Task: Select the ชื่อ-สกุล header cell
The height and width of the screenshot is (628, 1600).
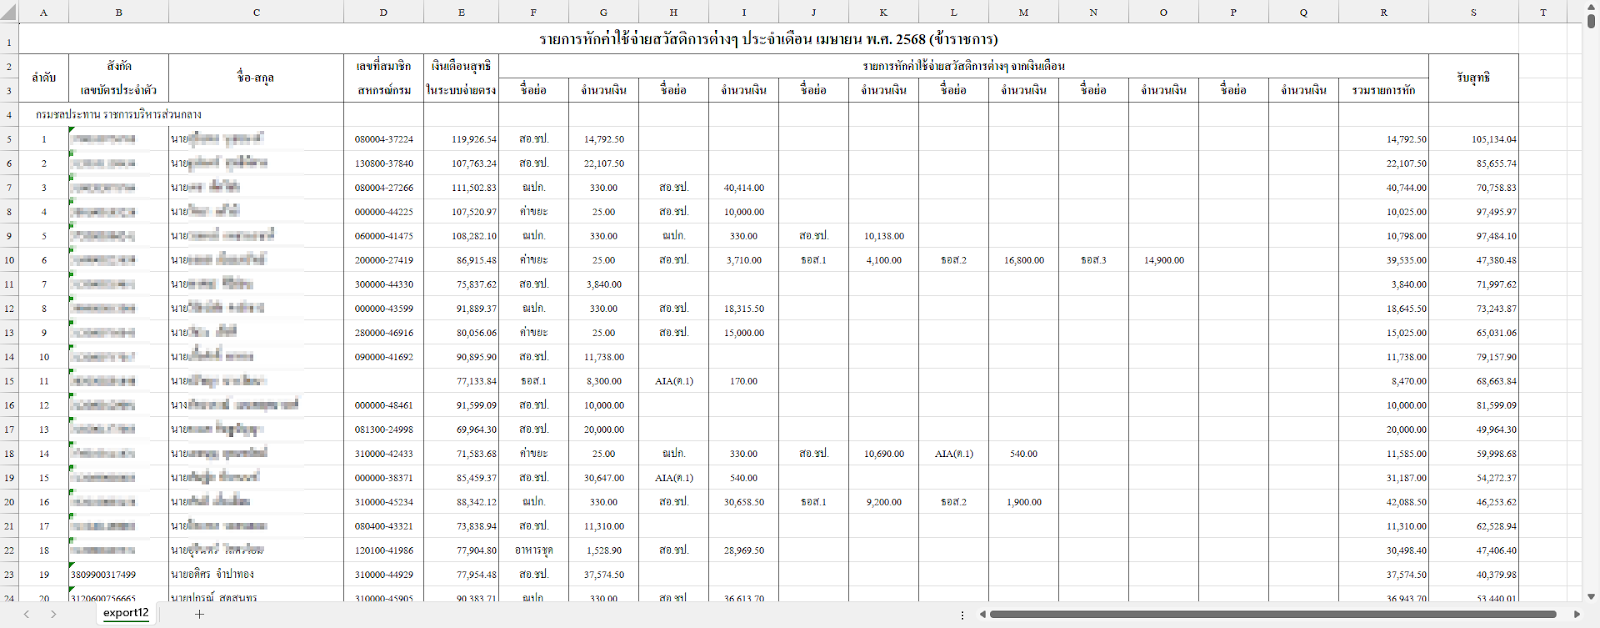Action: point(256,78)
